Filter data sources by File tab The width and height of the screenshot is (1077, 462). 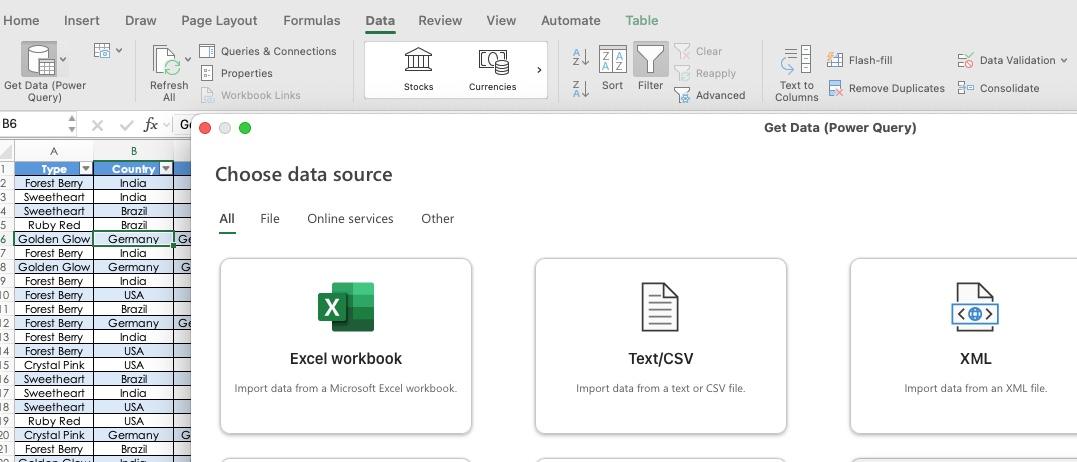(270, 219)
